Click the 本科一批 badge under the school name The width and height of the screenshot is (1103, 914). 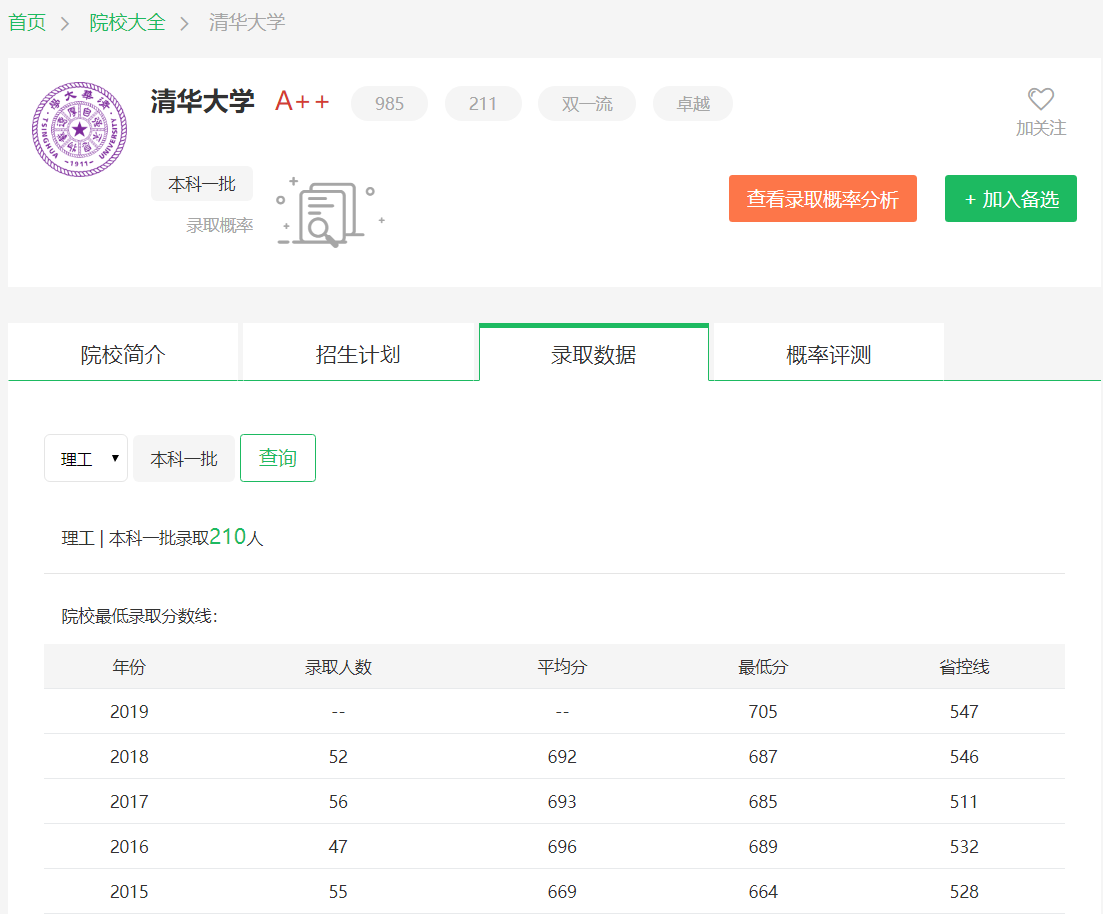coord(202,184)
